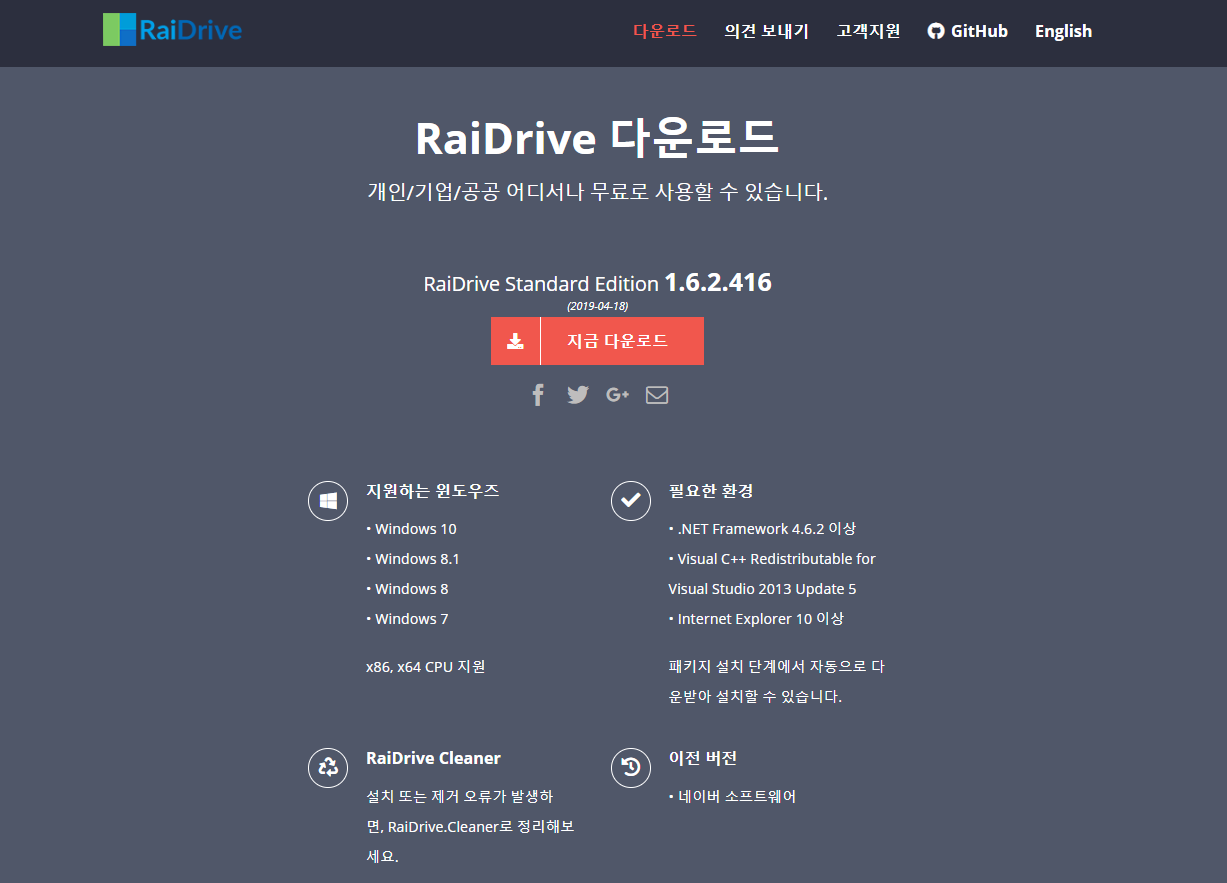Click the 필요한 환경 heading
Image resolution: width=1227 pixels, height=883 pixels.
coord(711,491)
